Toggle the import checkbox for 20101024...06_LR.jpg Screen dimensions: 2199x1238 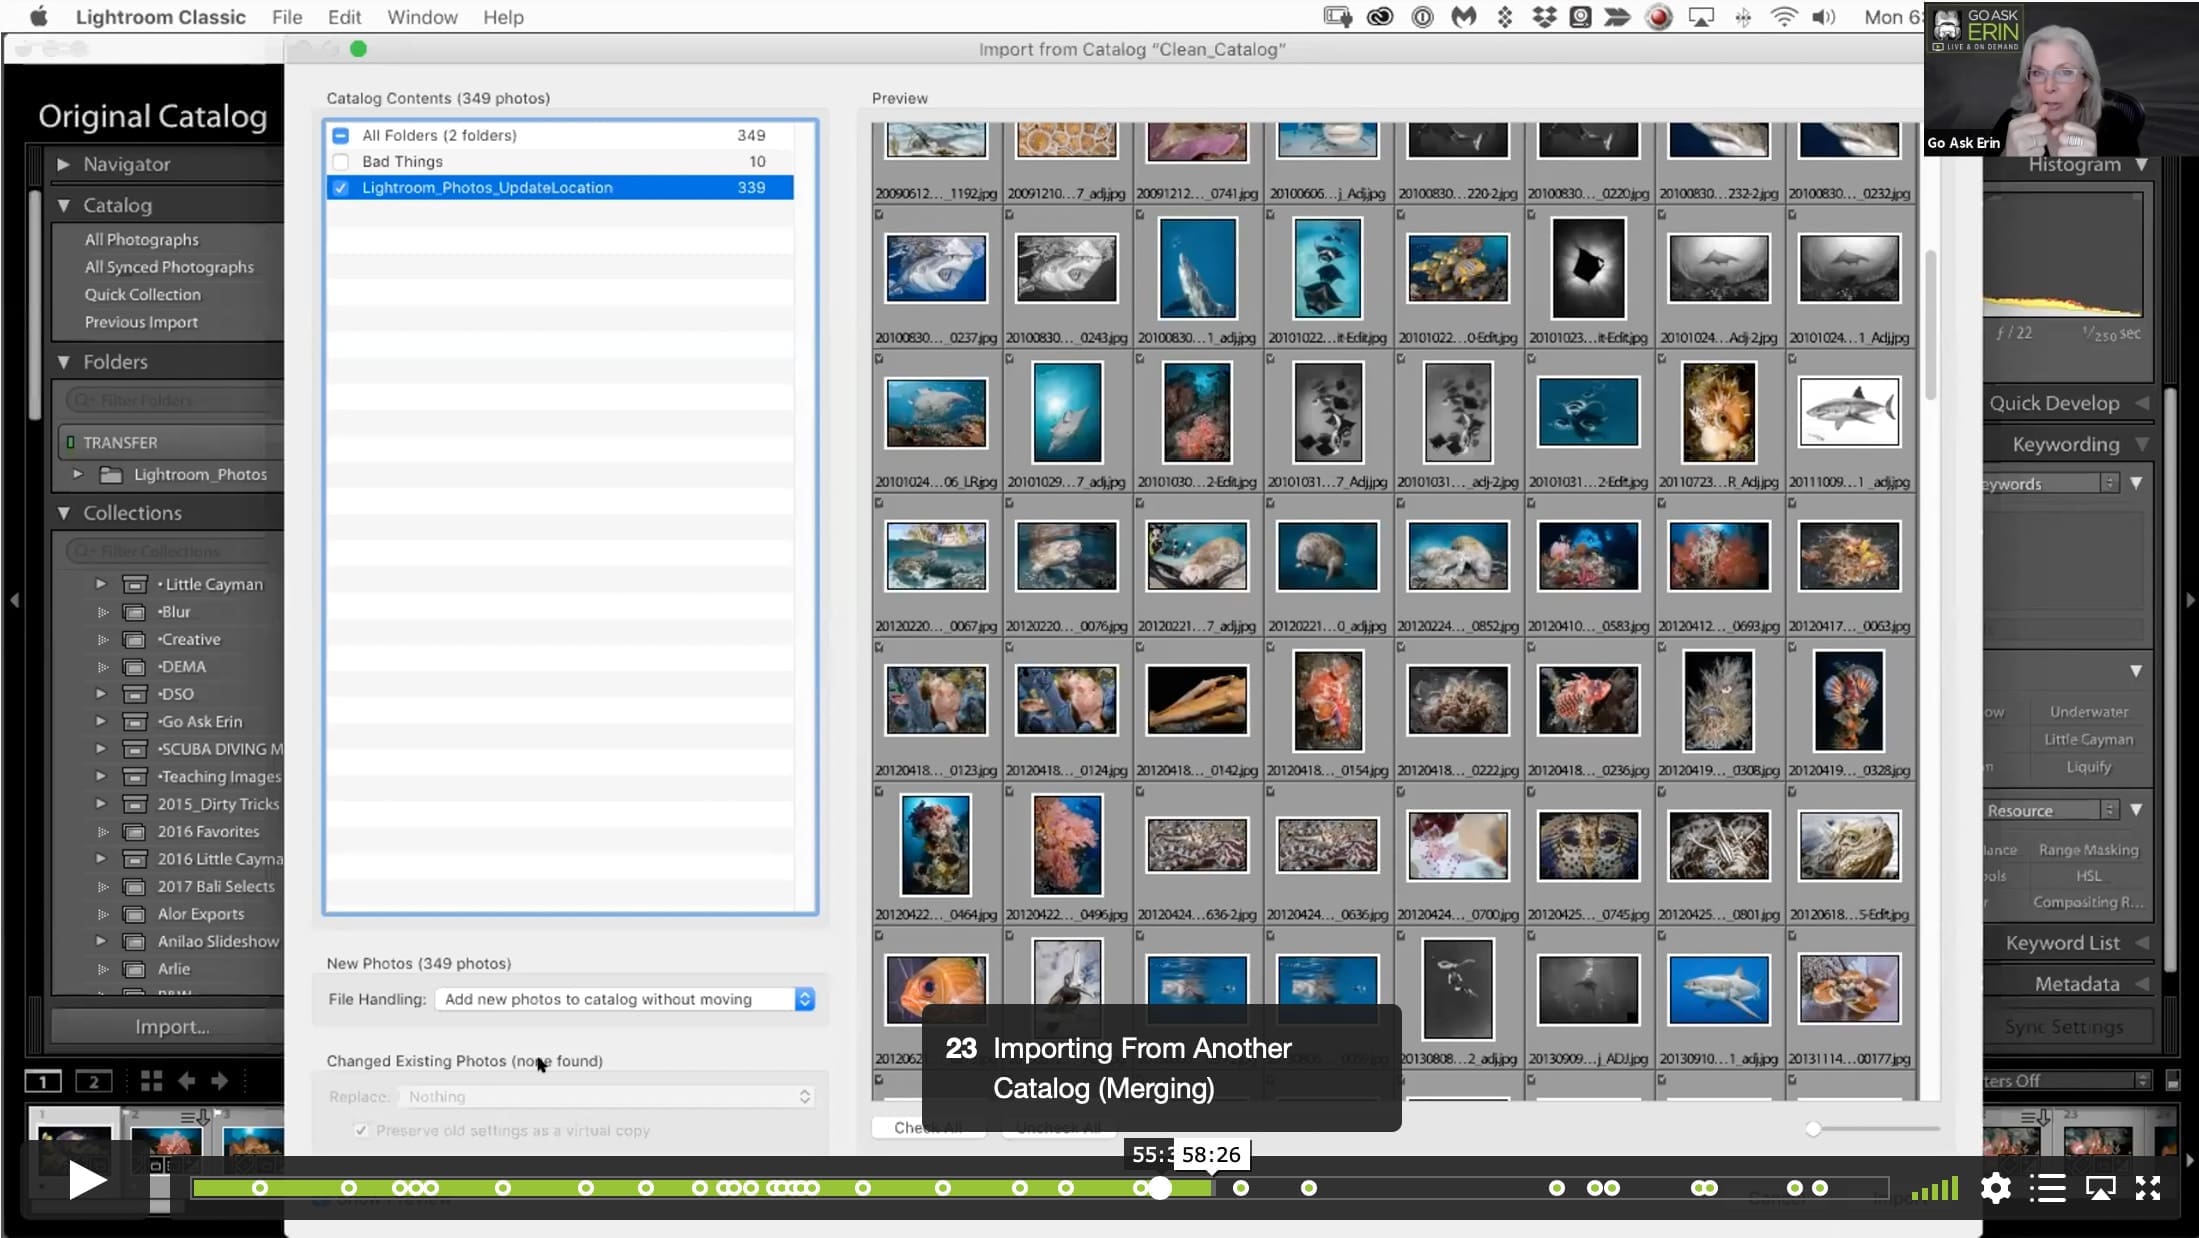[x=879, y=359]
